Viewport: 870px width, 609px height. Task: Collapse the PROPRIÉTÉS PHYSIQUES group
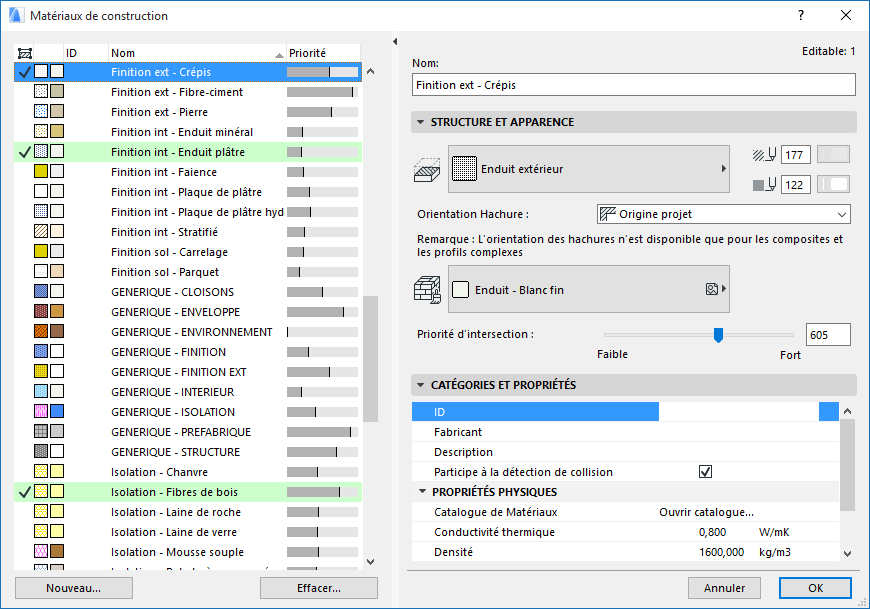(x=422, y=491)
